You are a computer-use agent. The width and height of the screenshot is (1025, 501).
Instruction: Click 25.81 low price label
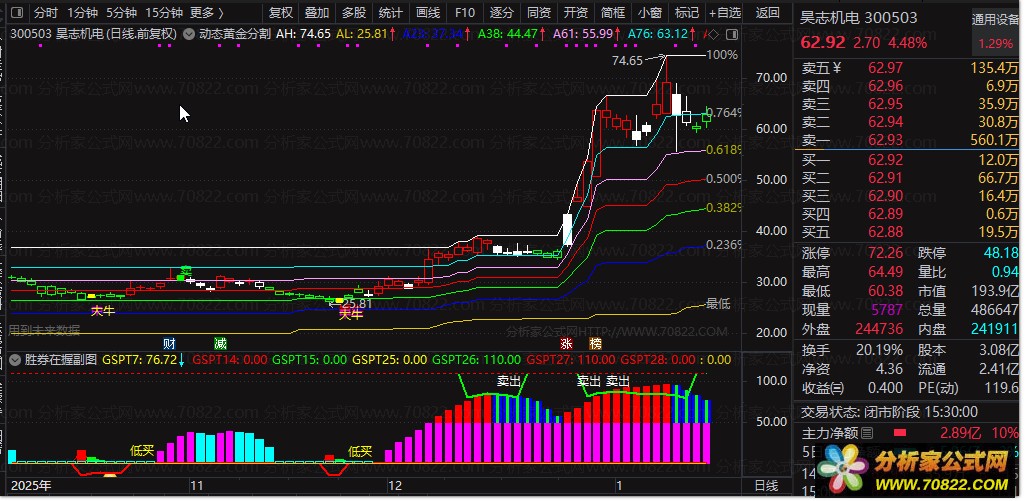click(x=357, y=303)
